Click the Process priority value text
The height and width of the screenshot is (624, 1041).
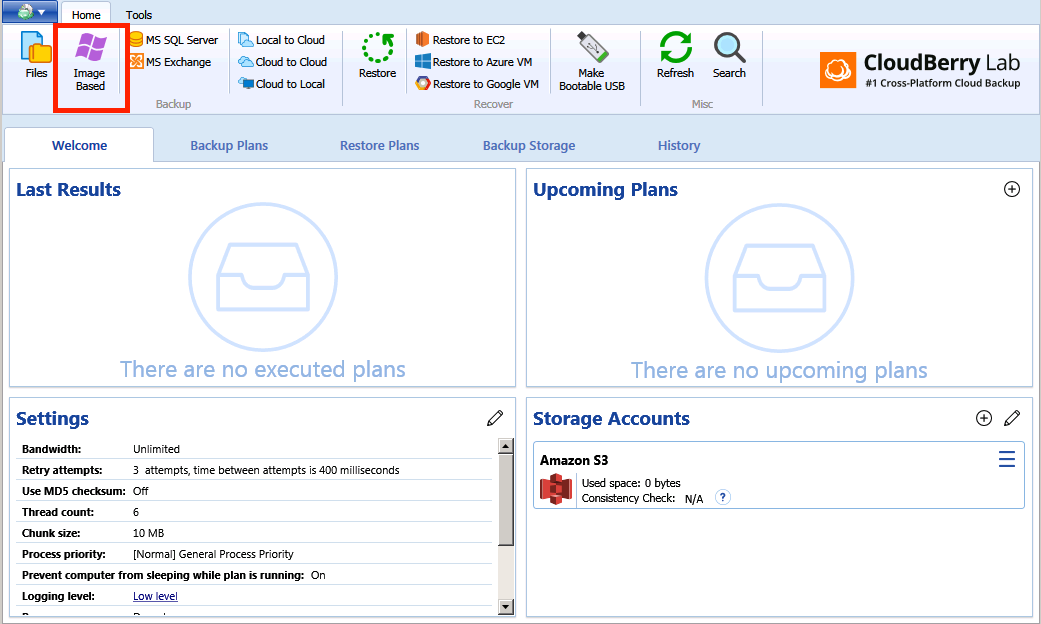pyautogui.click(x=212, y=554)
